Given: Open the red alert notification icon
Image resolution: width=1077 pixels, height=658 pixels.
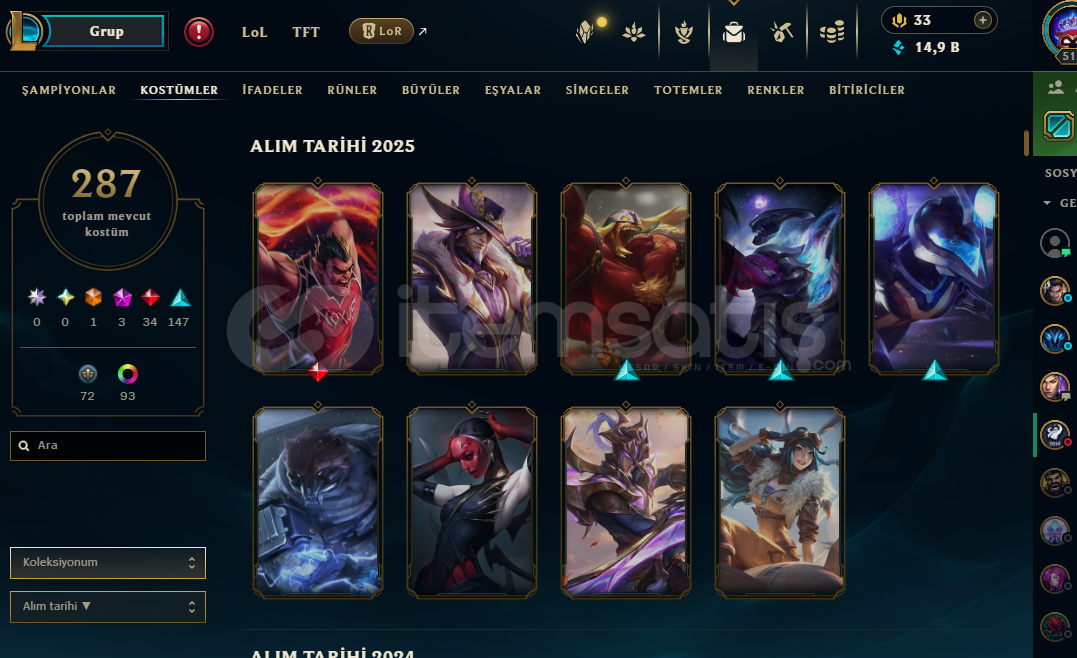Looking at the screenshot, I should click(199, 32).
